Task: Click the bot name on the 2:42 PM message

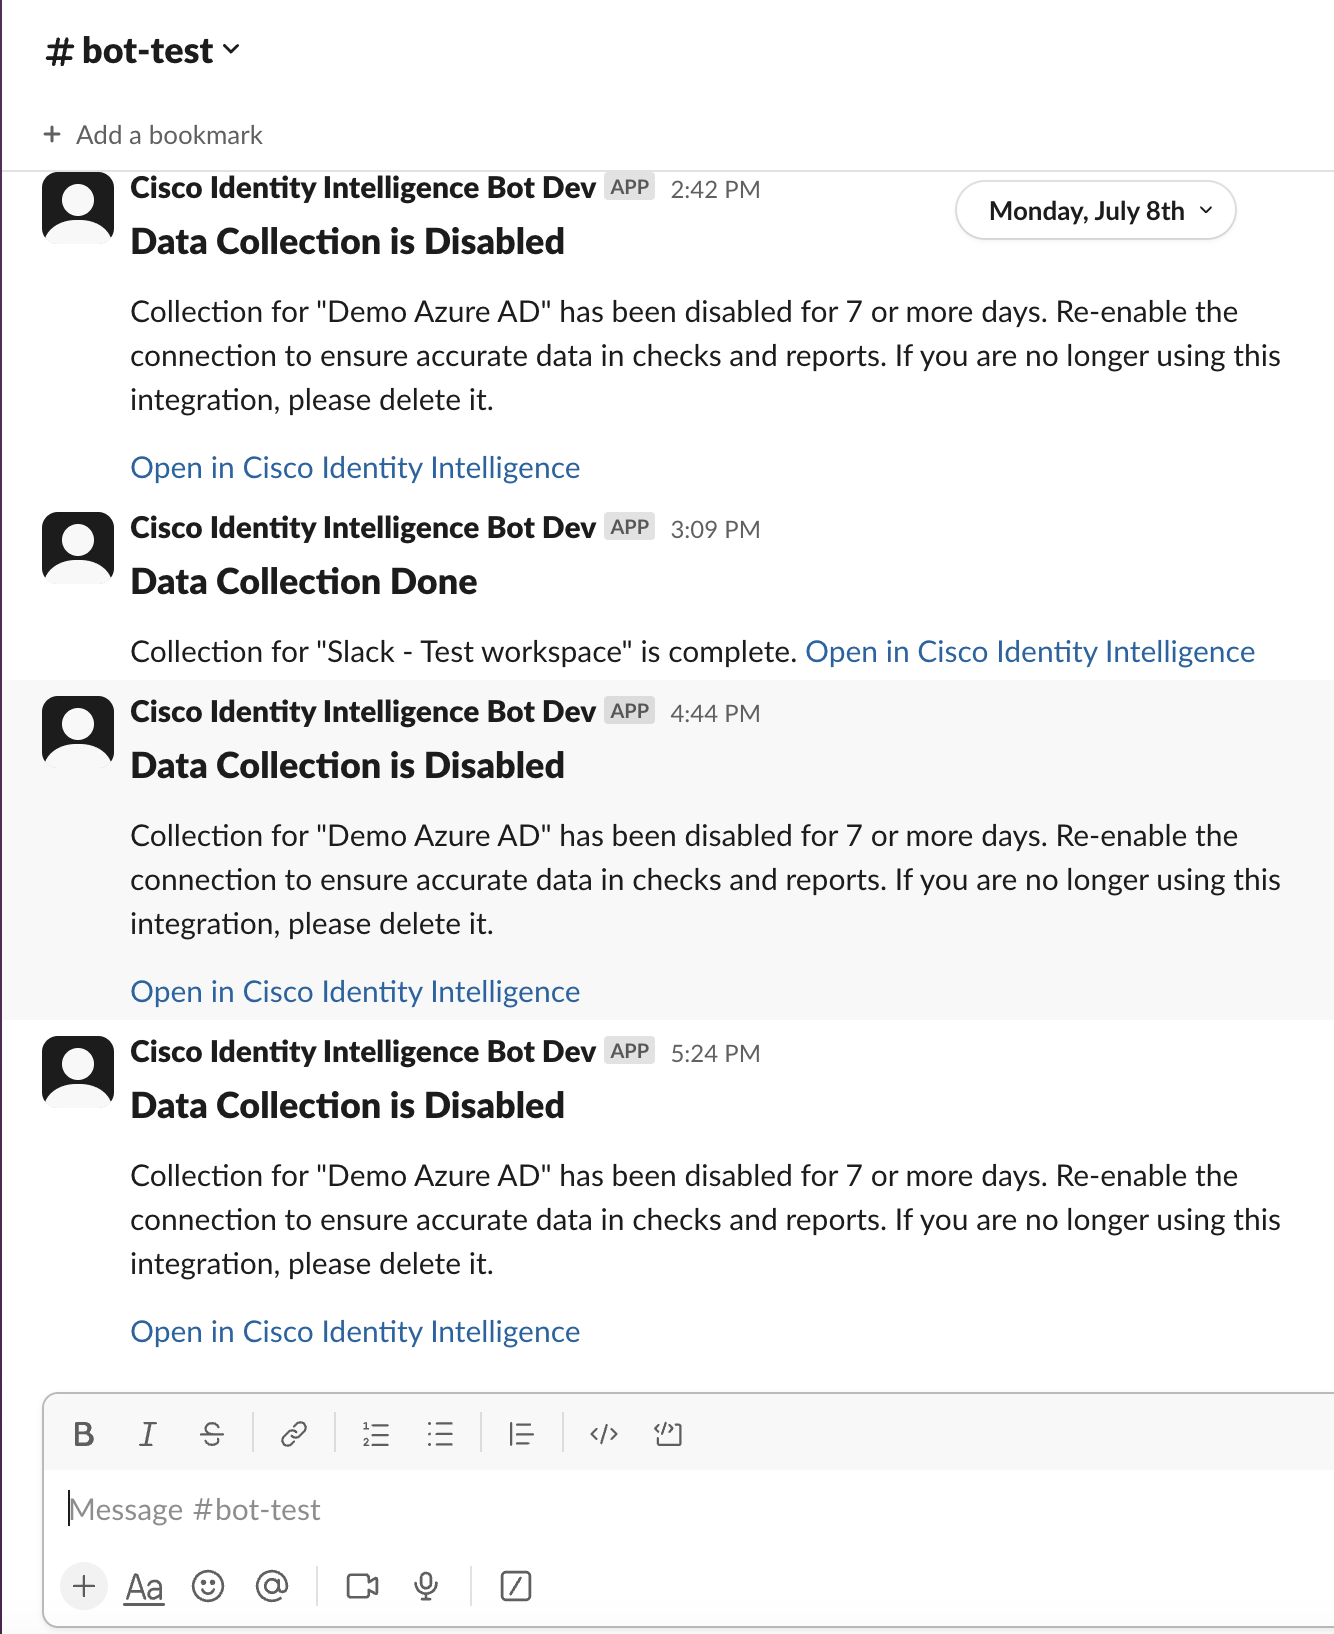Action: click(363, 188)
